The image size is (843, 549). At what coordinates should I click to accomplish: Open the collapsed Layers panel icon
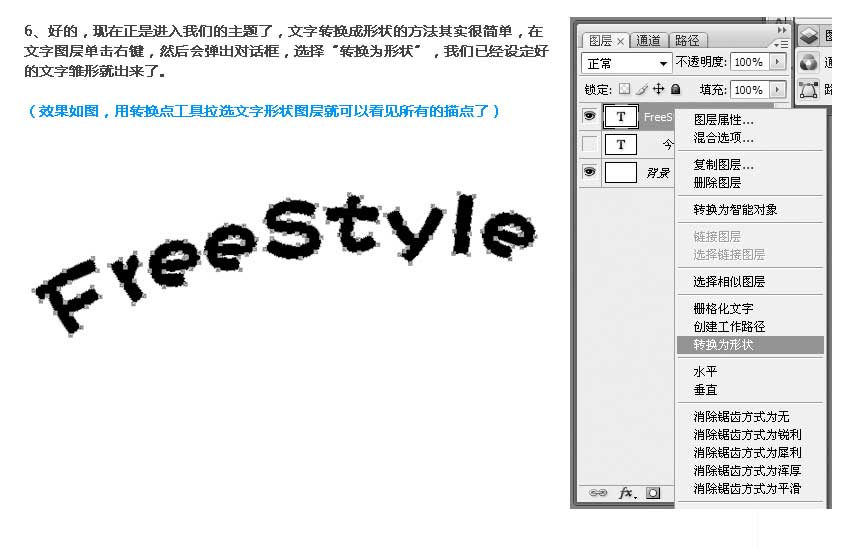808,35
